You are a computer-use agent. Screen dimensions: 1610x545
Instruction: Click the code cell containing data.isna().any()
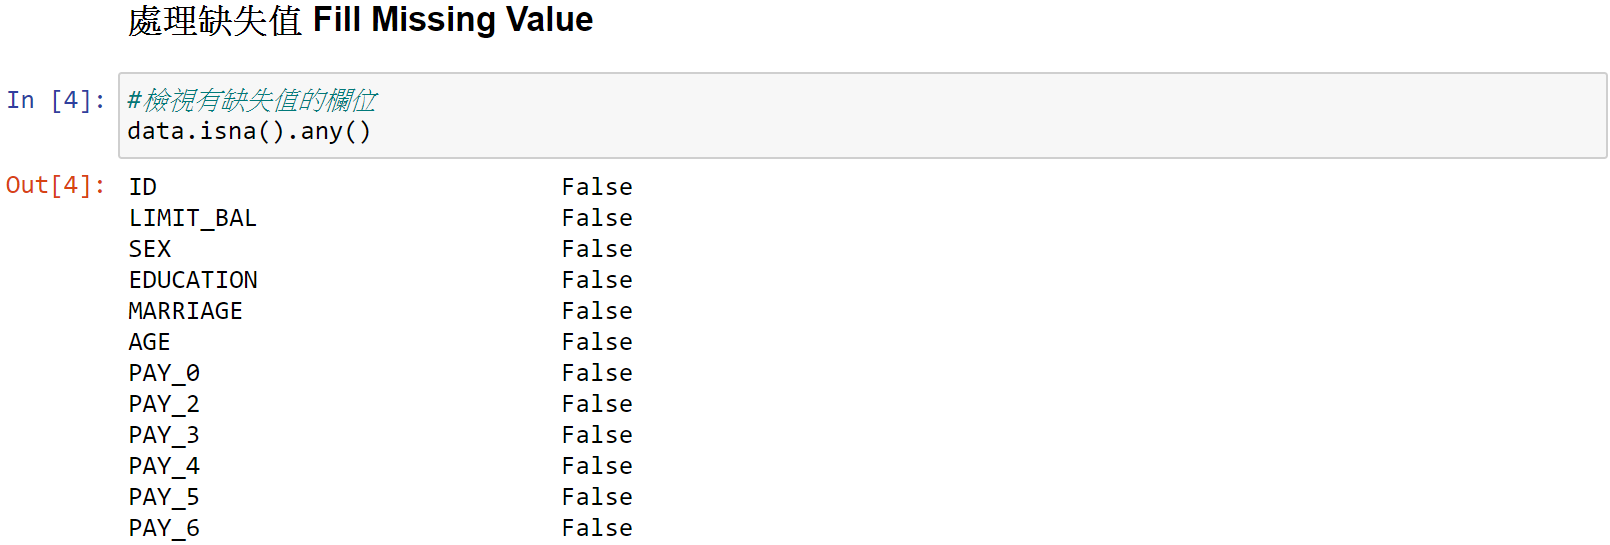(862, 115)
